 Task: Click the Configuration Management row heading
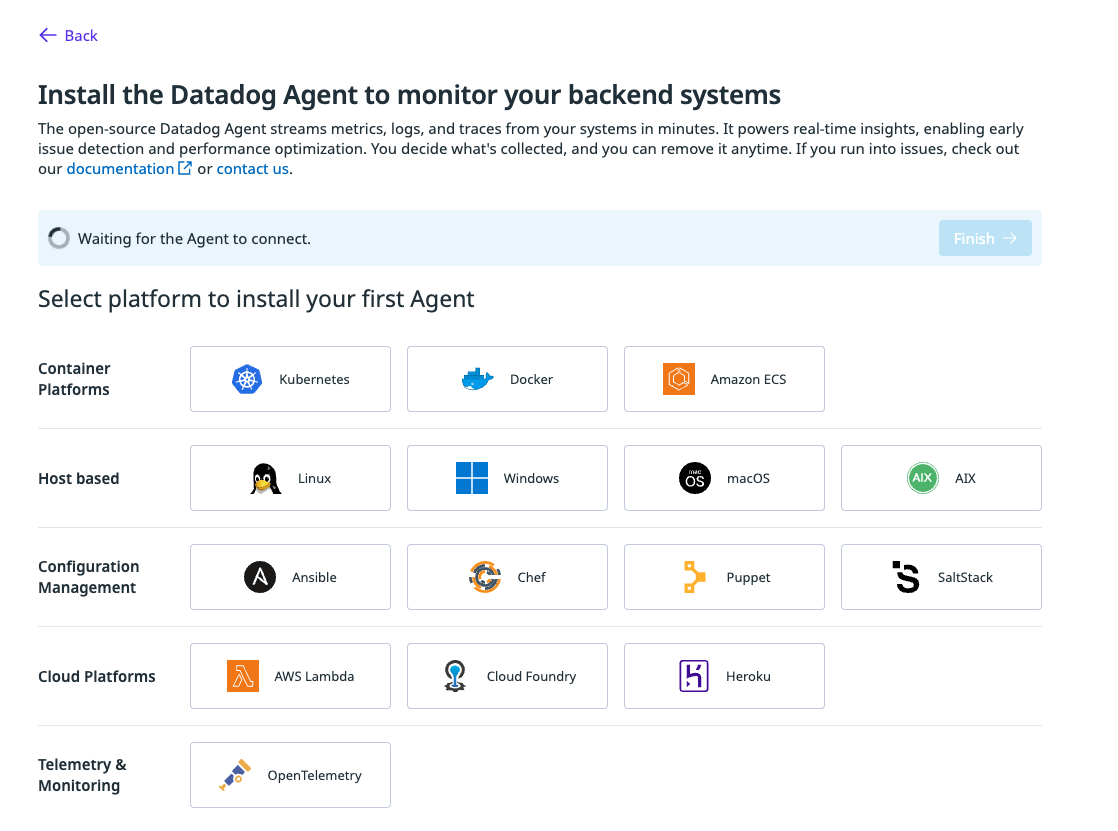tap(88, 577)
